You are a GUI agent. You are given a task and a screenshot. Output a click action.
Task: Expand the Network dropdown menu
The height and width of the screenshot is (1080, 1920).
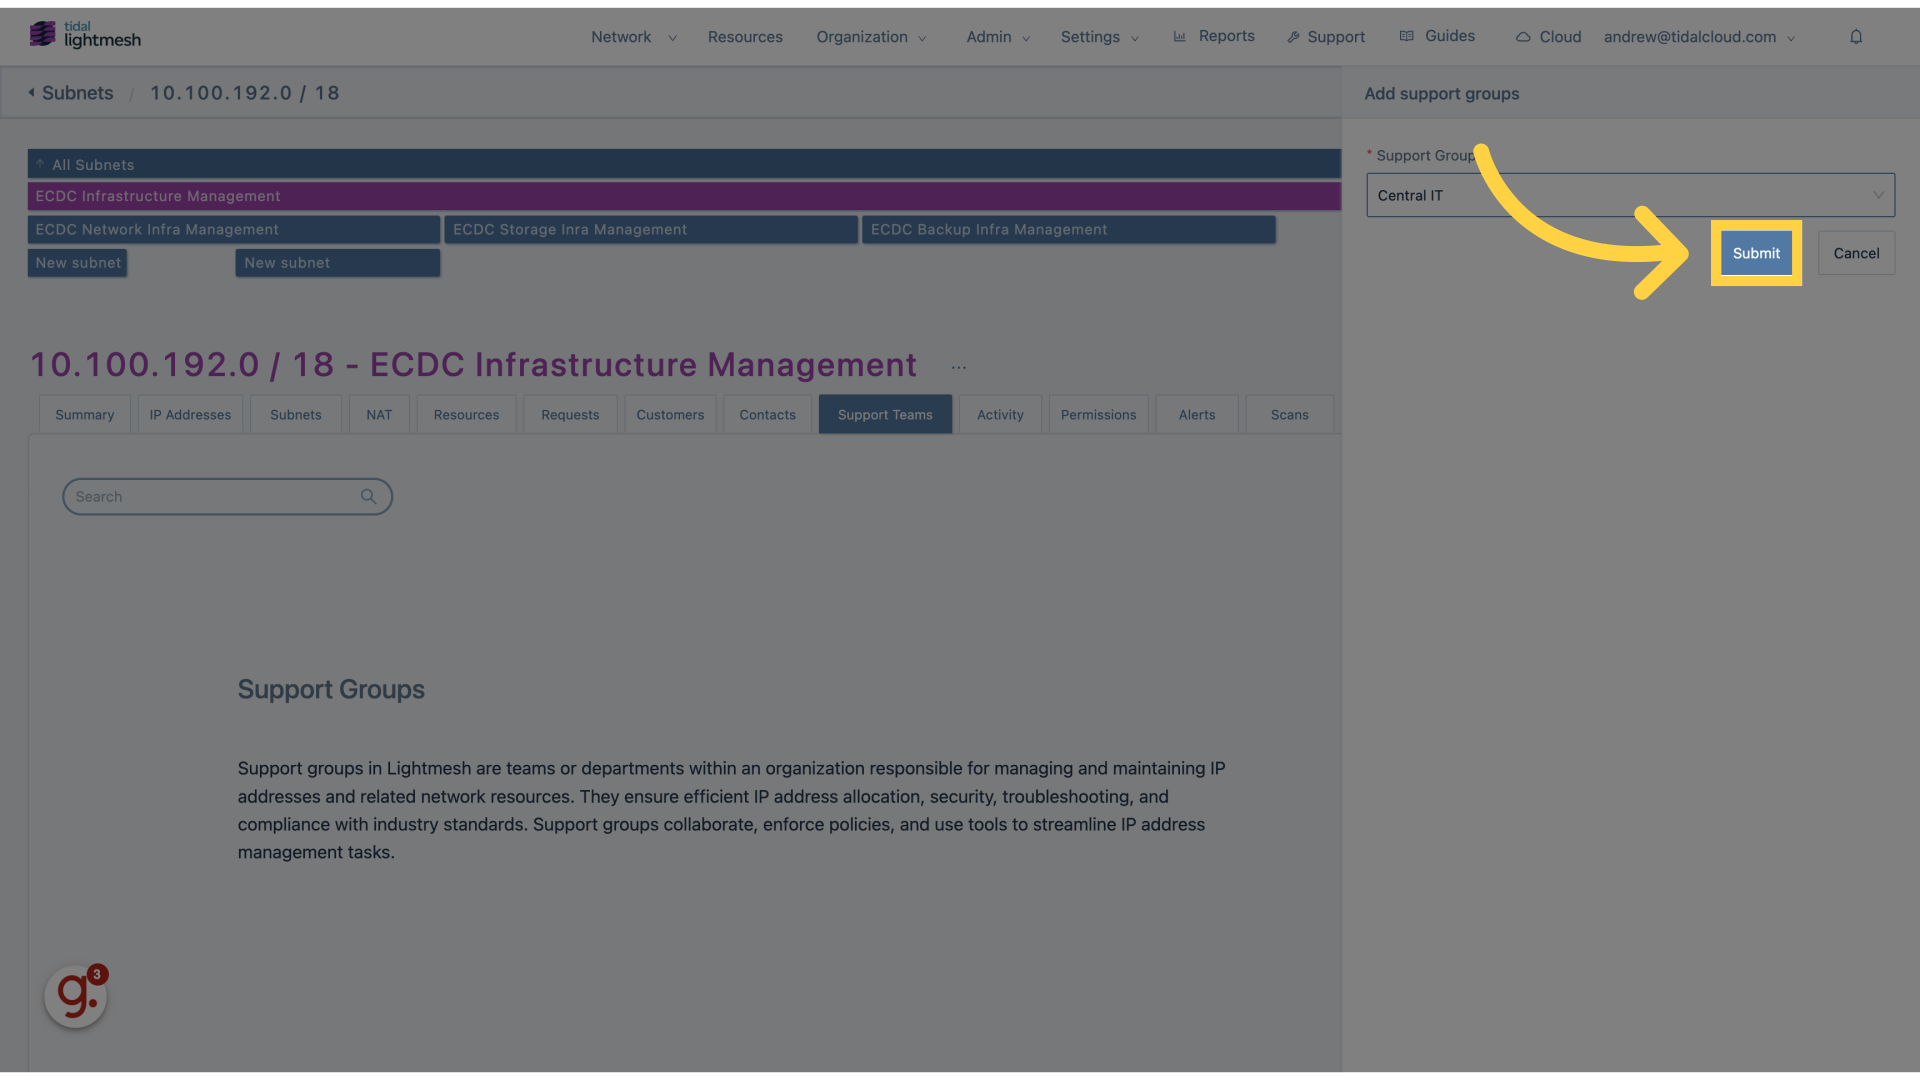click(634, 36)
